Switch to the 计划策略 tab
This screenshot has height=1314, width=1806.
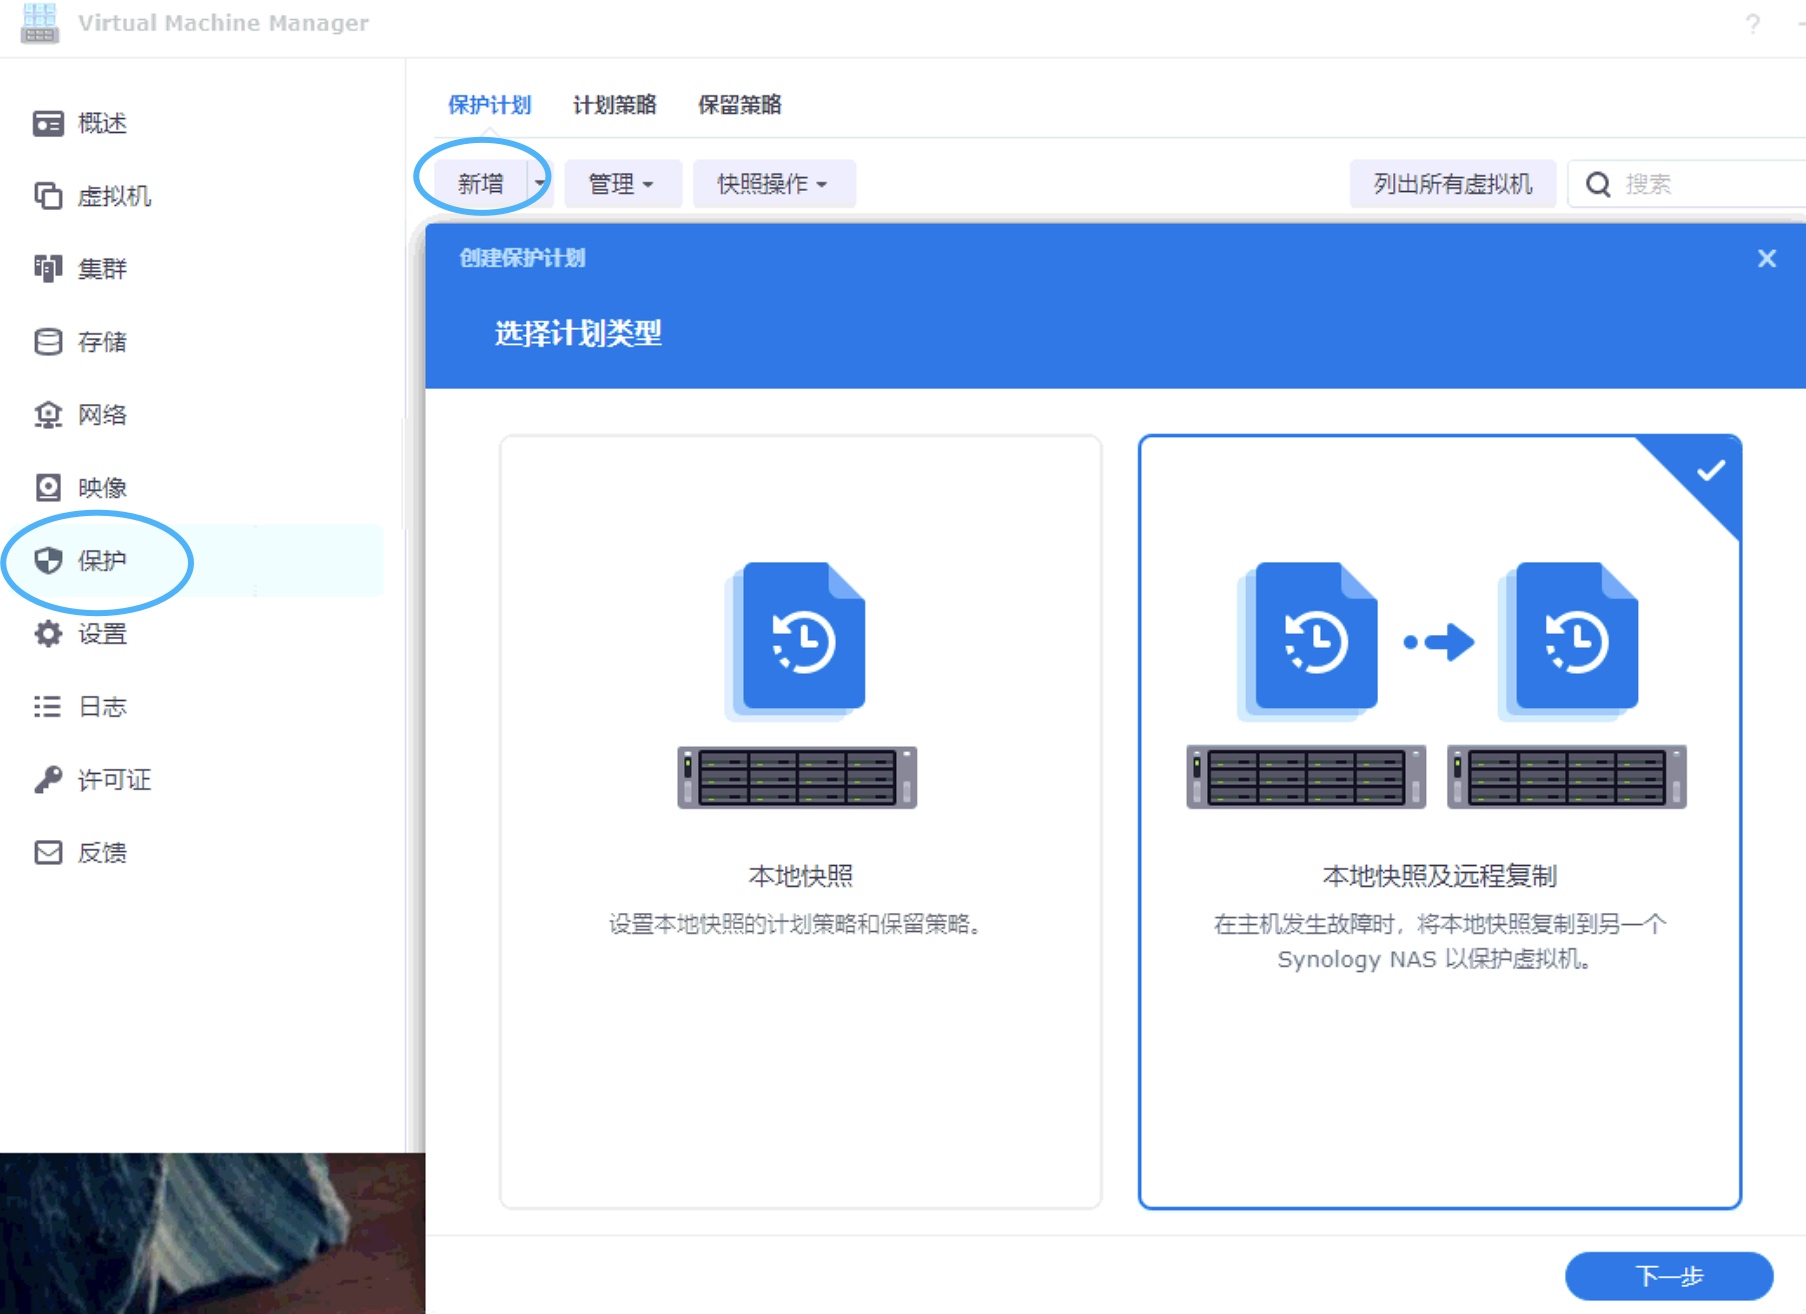615,105
